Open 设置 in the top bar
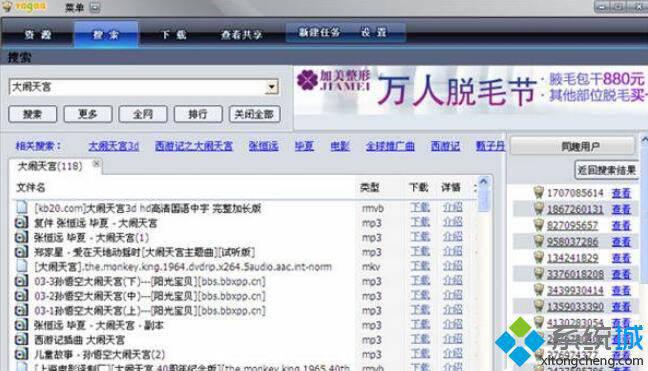 point(374,32)
